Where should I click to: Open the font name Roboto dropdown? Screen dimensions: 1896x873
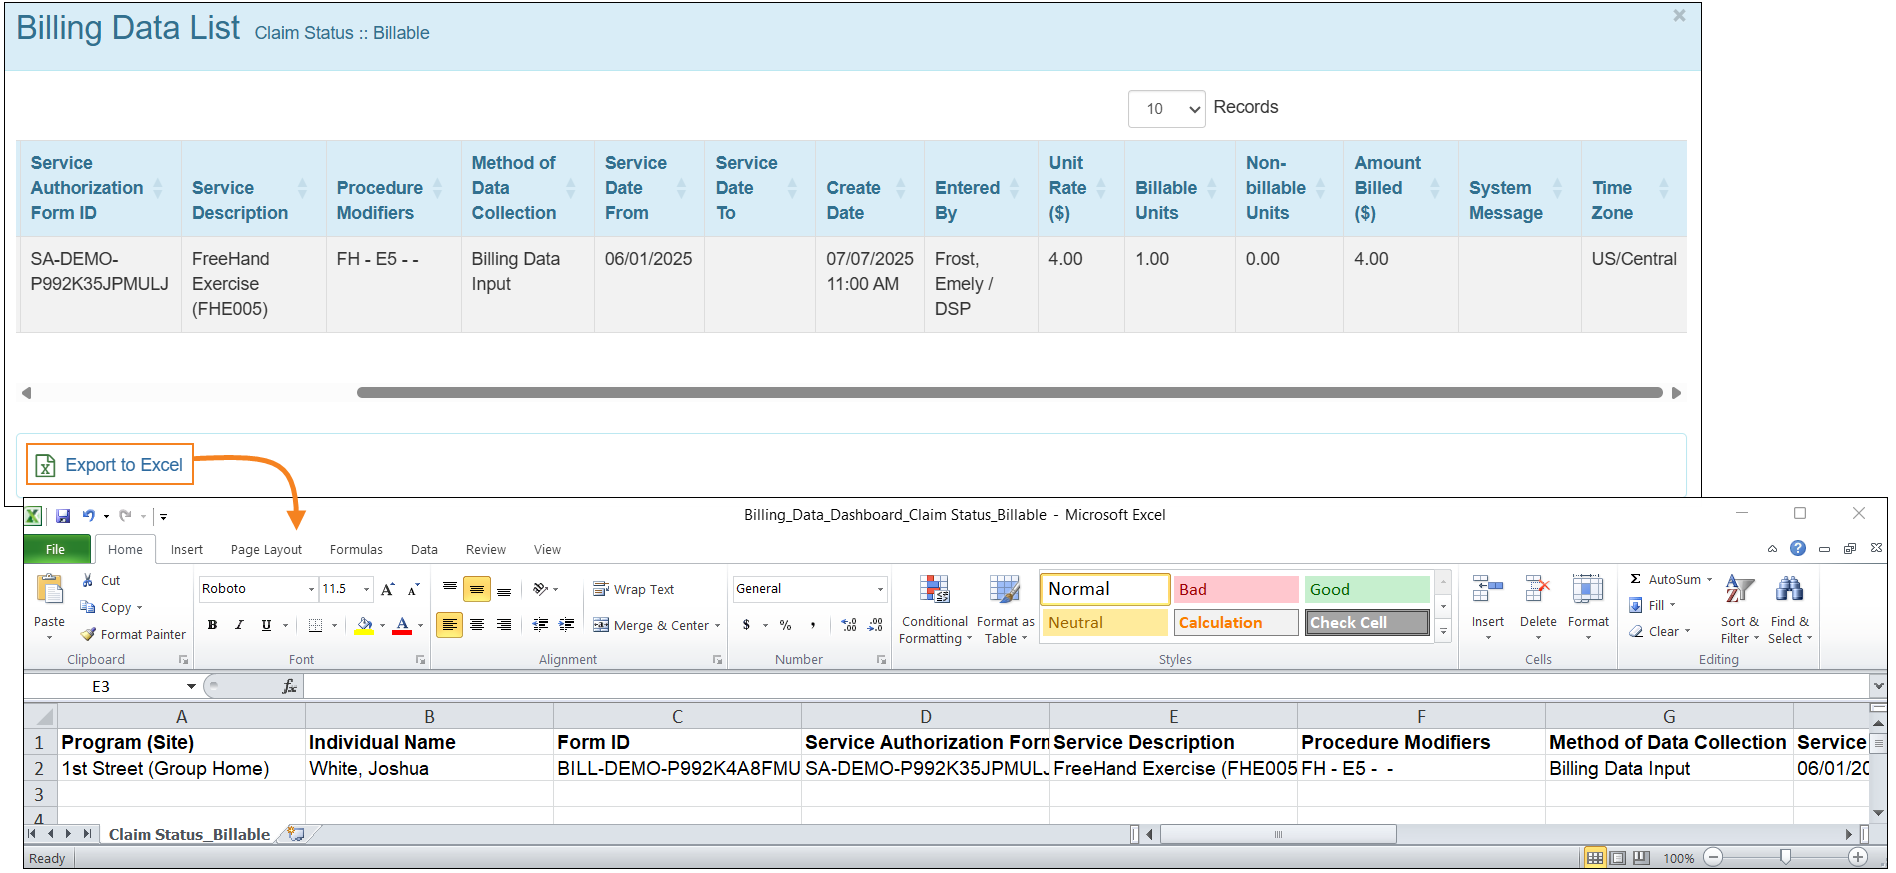click(311, 589)
